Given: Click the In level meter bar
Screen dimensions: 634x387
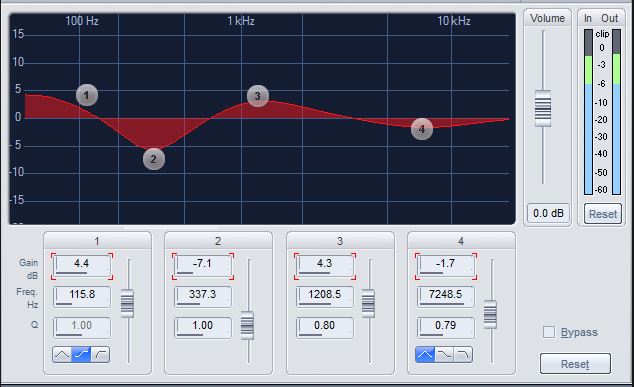Looking at the screenshot, I should tap(588, 112).
